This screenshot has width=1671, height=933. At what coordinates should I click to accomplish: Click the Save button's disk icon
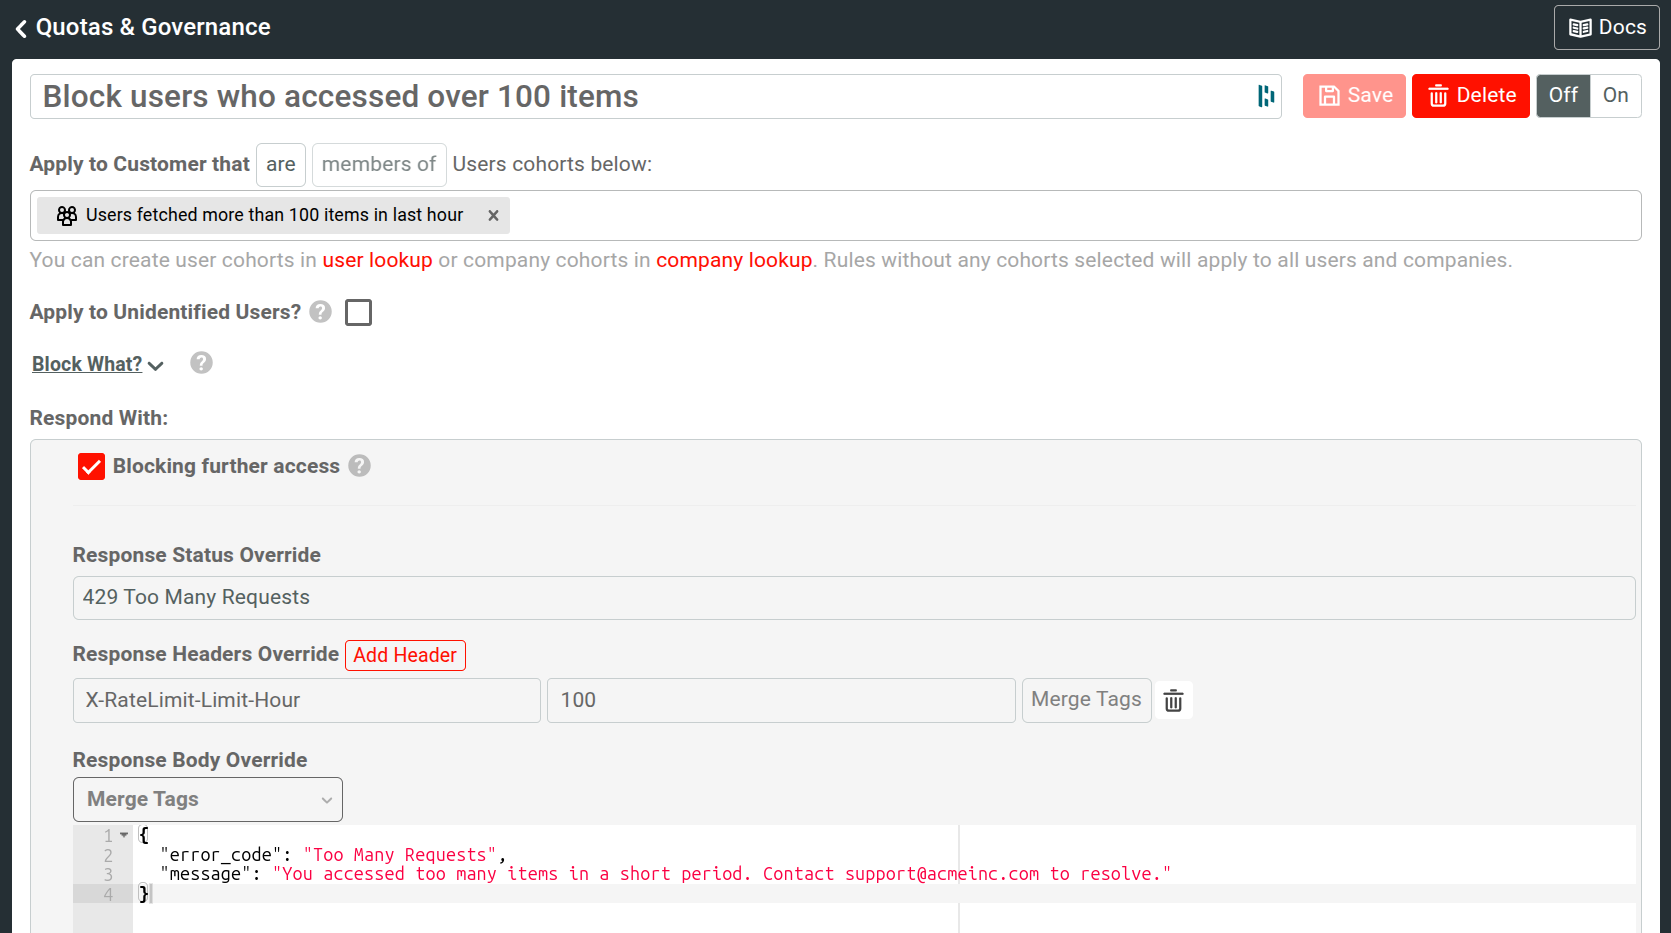coord(1329,96)
